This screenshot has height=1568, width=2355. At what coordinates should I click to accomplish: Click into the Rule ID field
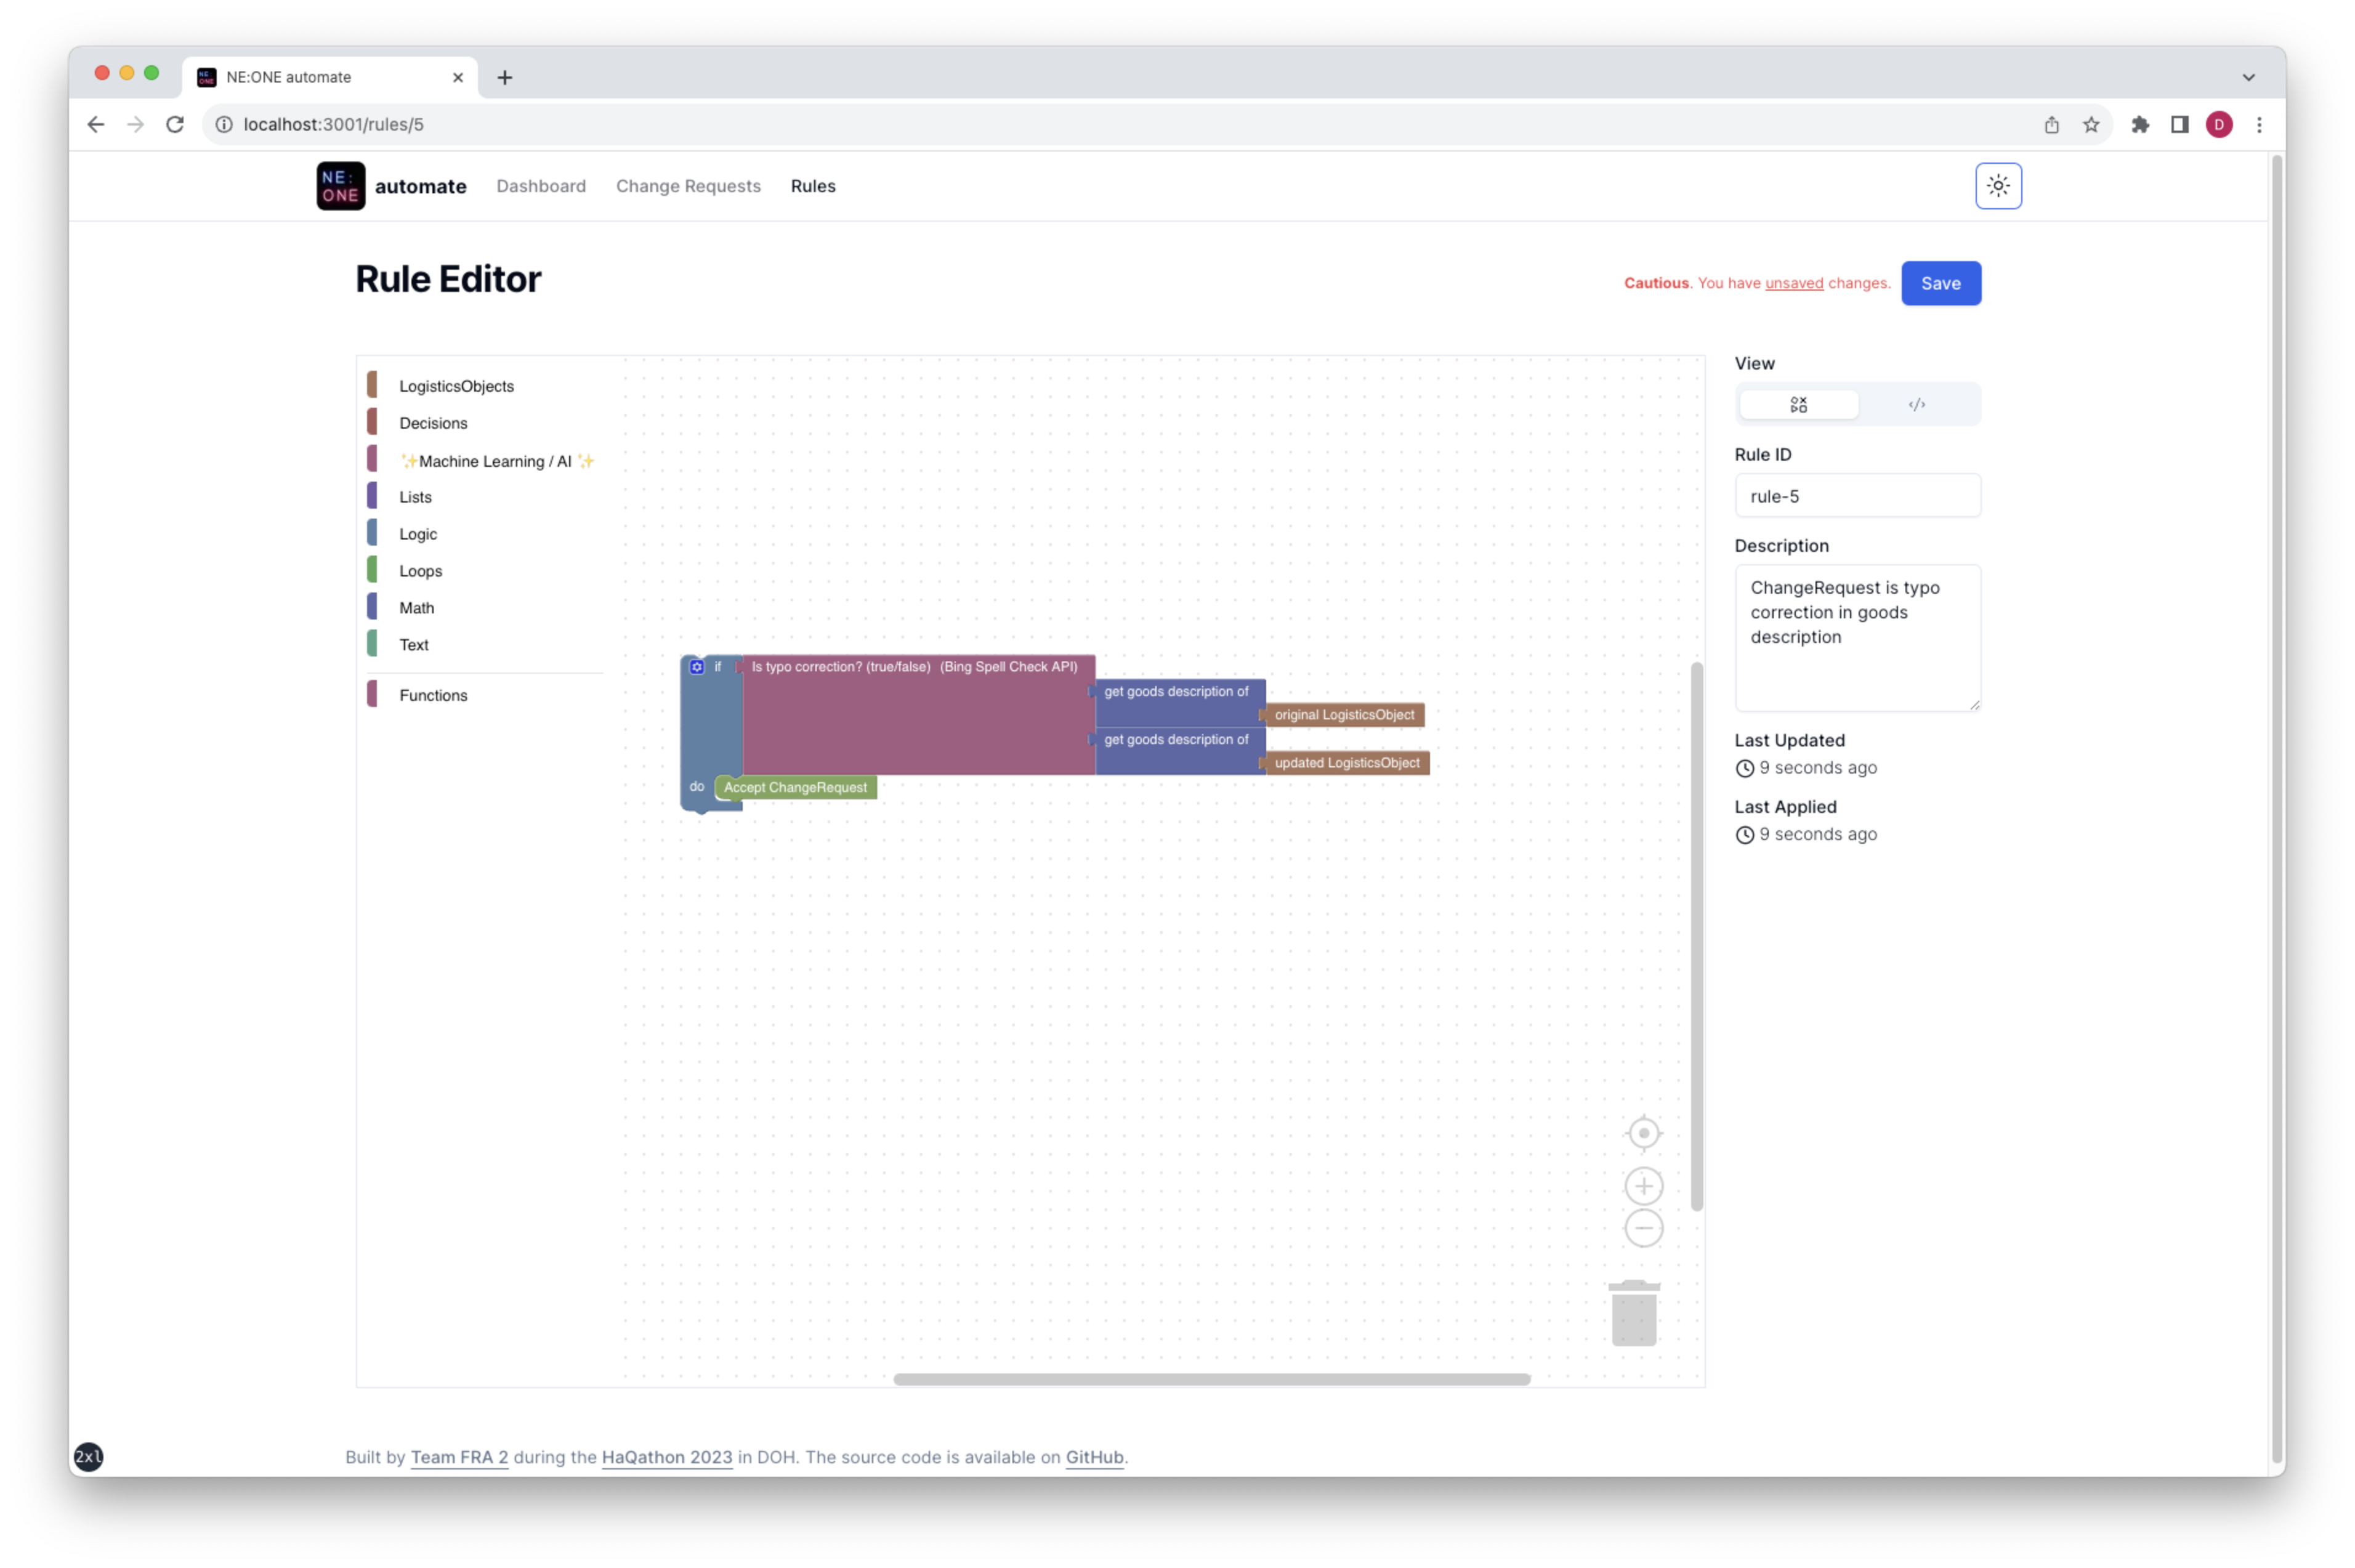click(1856, 496)
